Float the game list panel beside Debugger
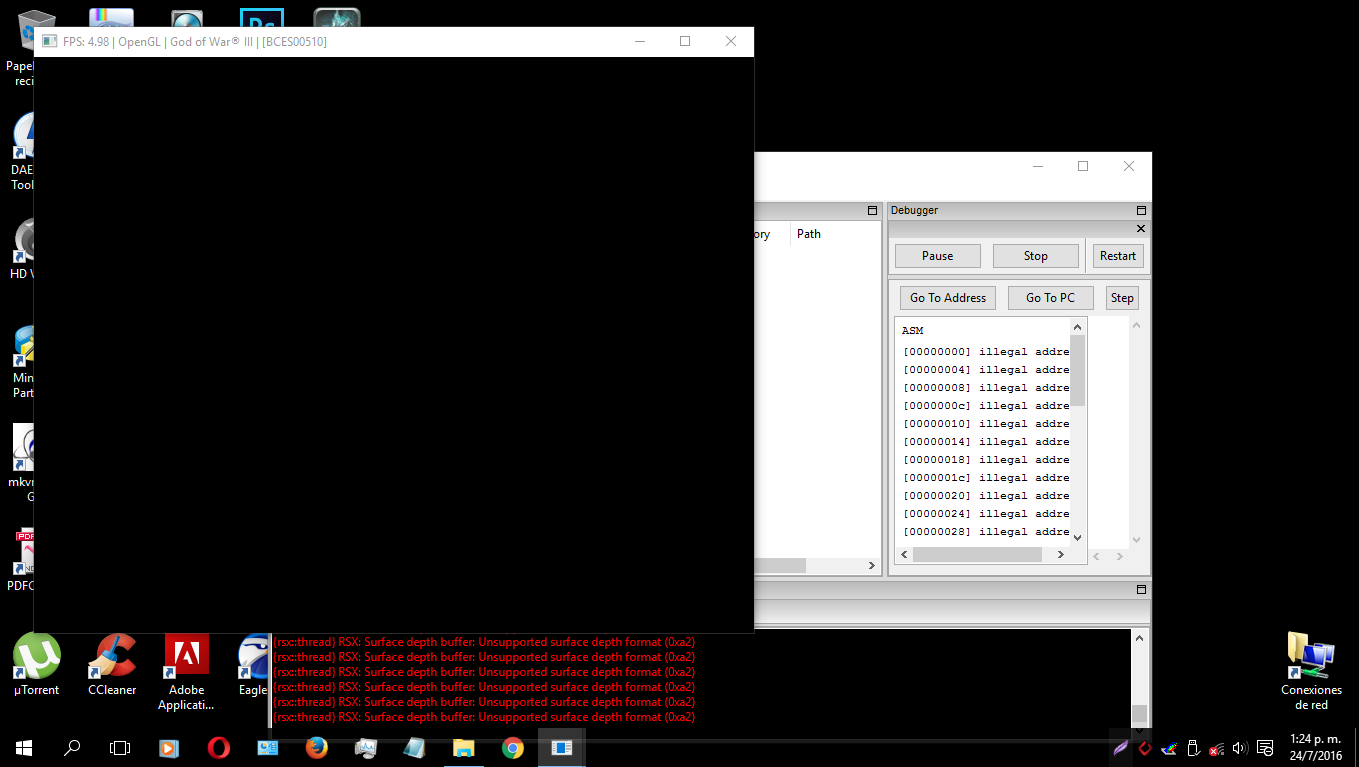1359x767 pixels. tap(872, 211)
